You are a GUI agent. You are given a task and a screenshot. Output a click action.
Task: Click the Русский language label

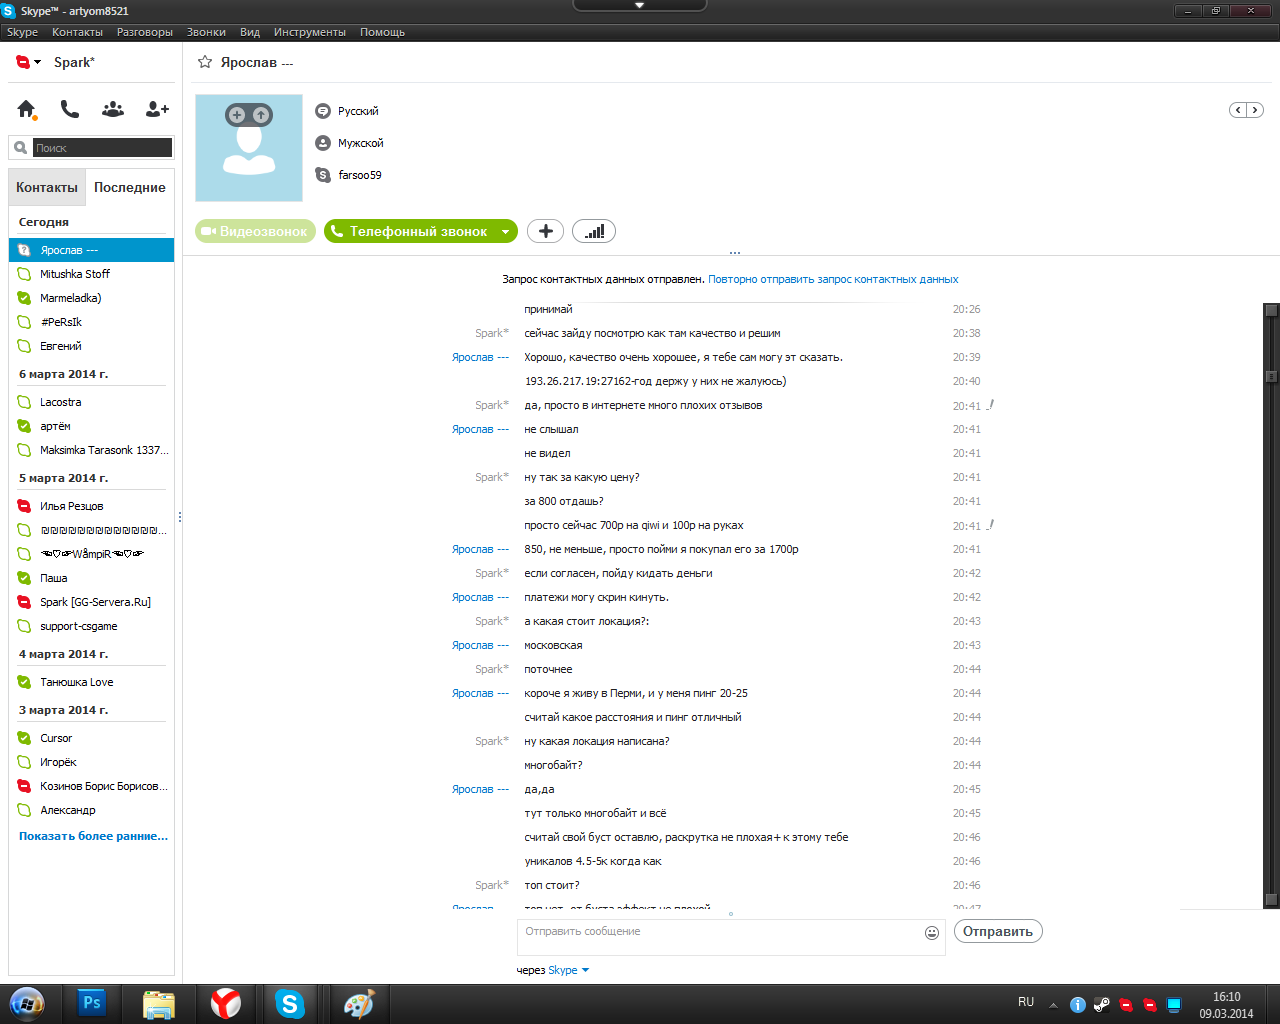coord(358,111)
